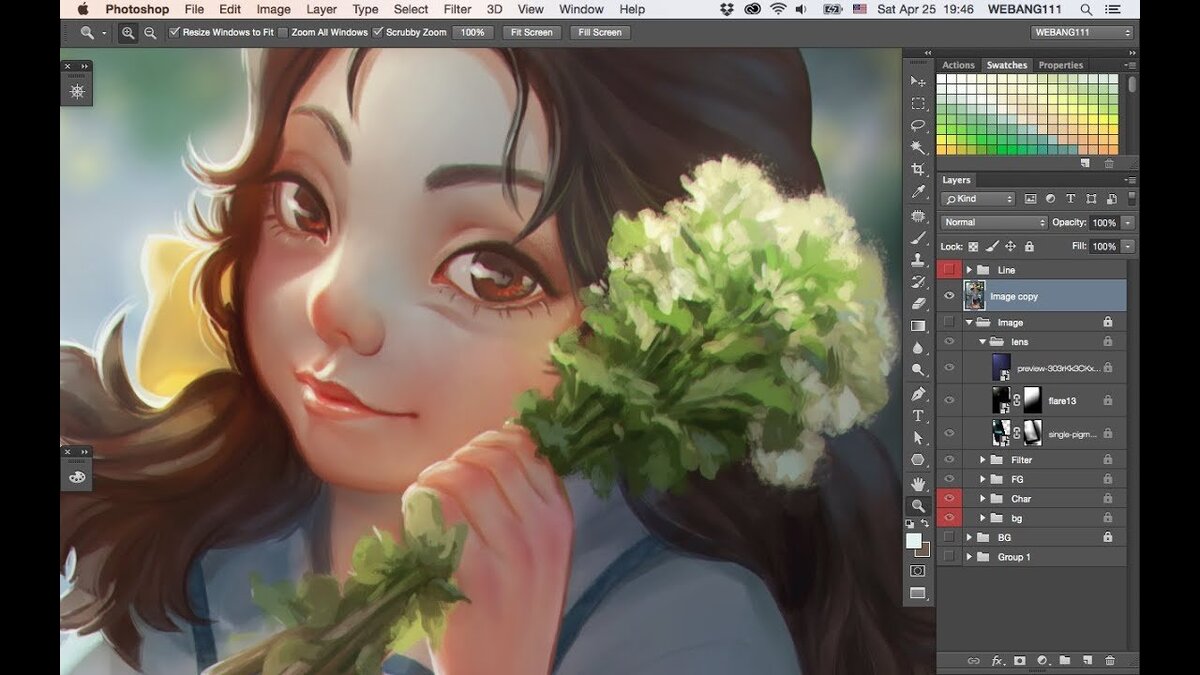1200x675 pixels.
Task: Select the Crop tool
Action: tap(917, 169)
